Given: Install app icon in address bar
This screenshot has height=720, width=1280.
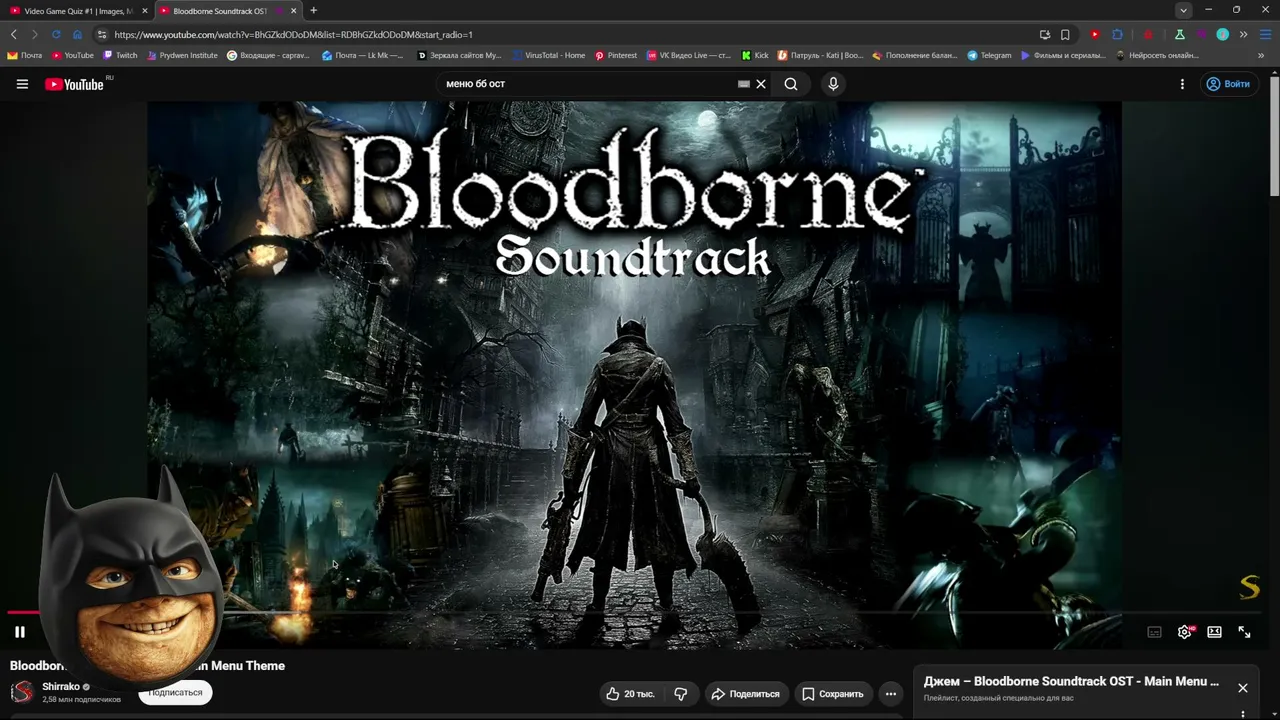Looking at the screenshot, I should [x=1045, y=35].
